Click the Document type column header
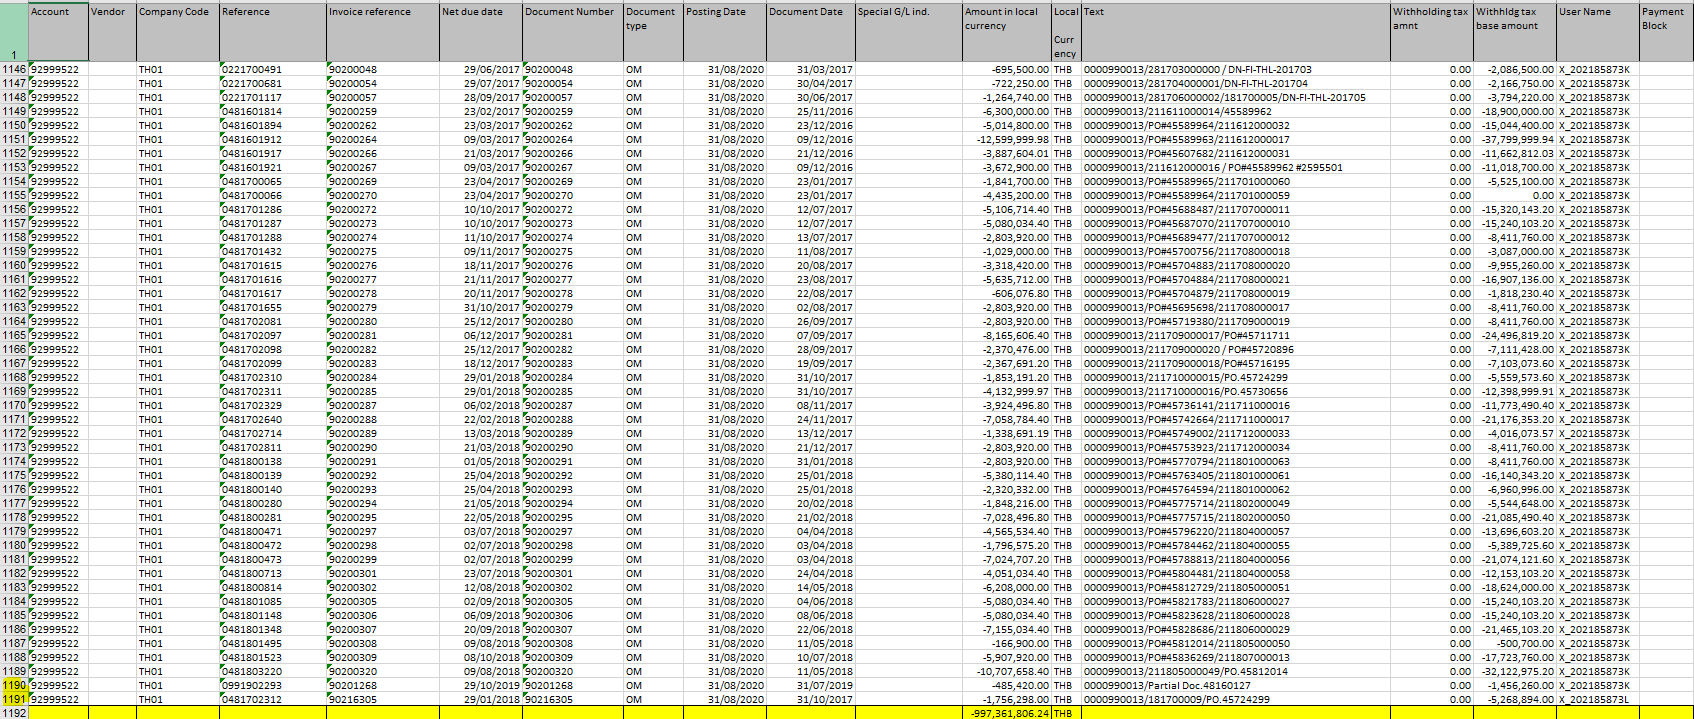Image resolution: width=1694 pixels, height=719 pixels. (653, 32)
